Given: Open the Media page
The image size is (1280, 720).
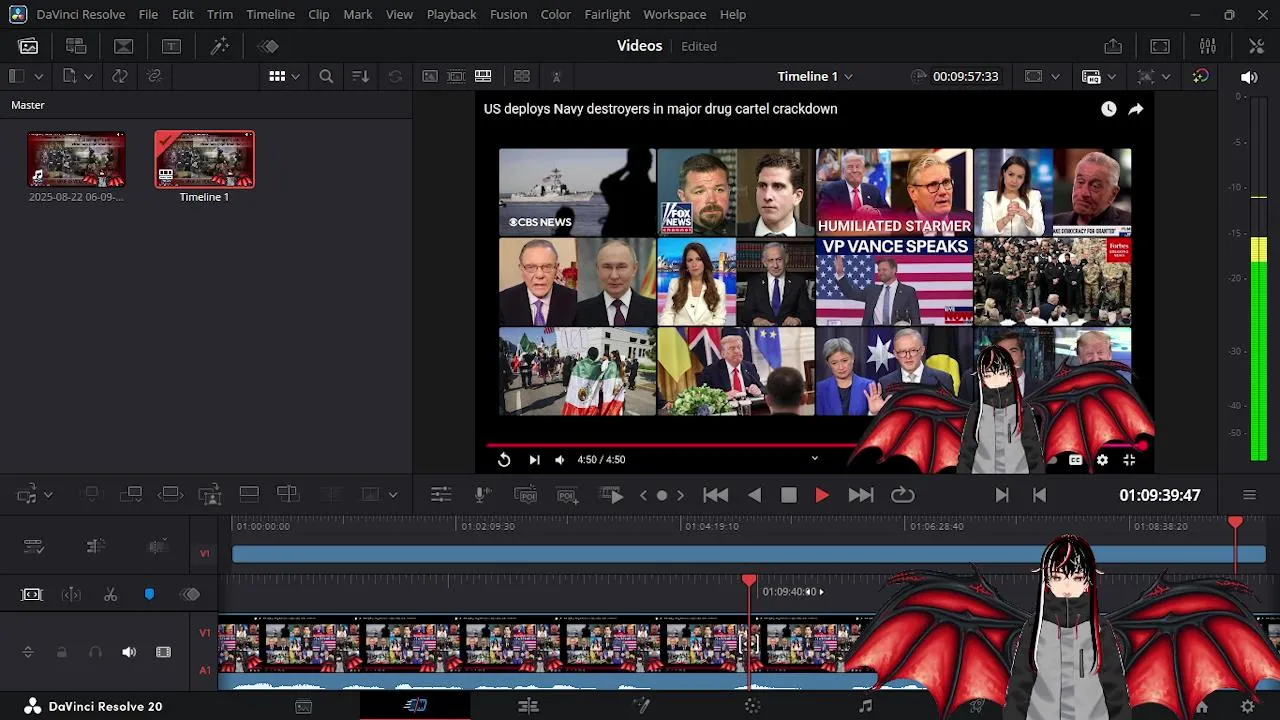Looking at the screenshot, I should click(x=304, y=706).
